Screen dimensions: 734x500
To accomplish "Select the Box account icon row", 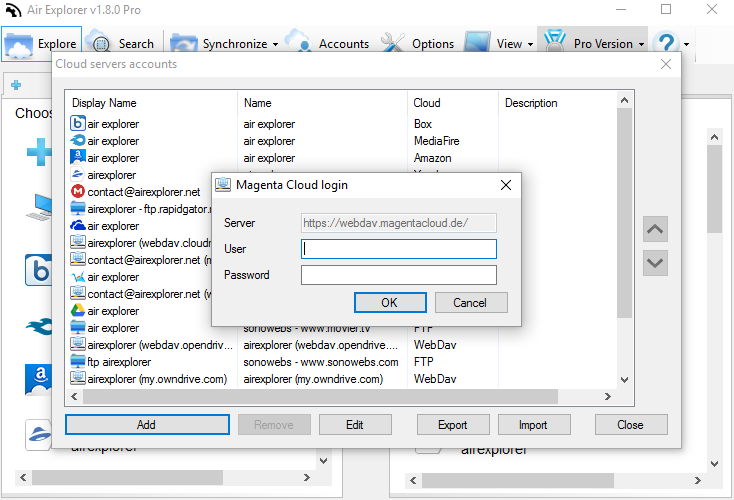I will 78,124.
